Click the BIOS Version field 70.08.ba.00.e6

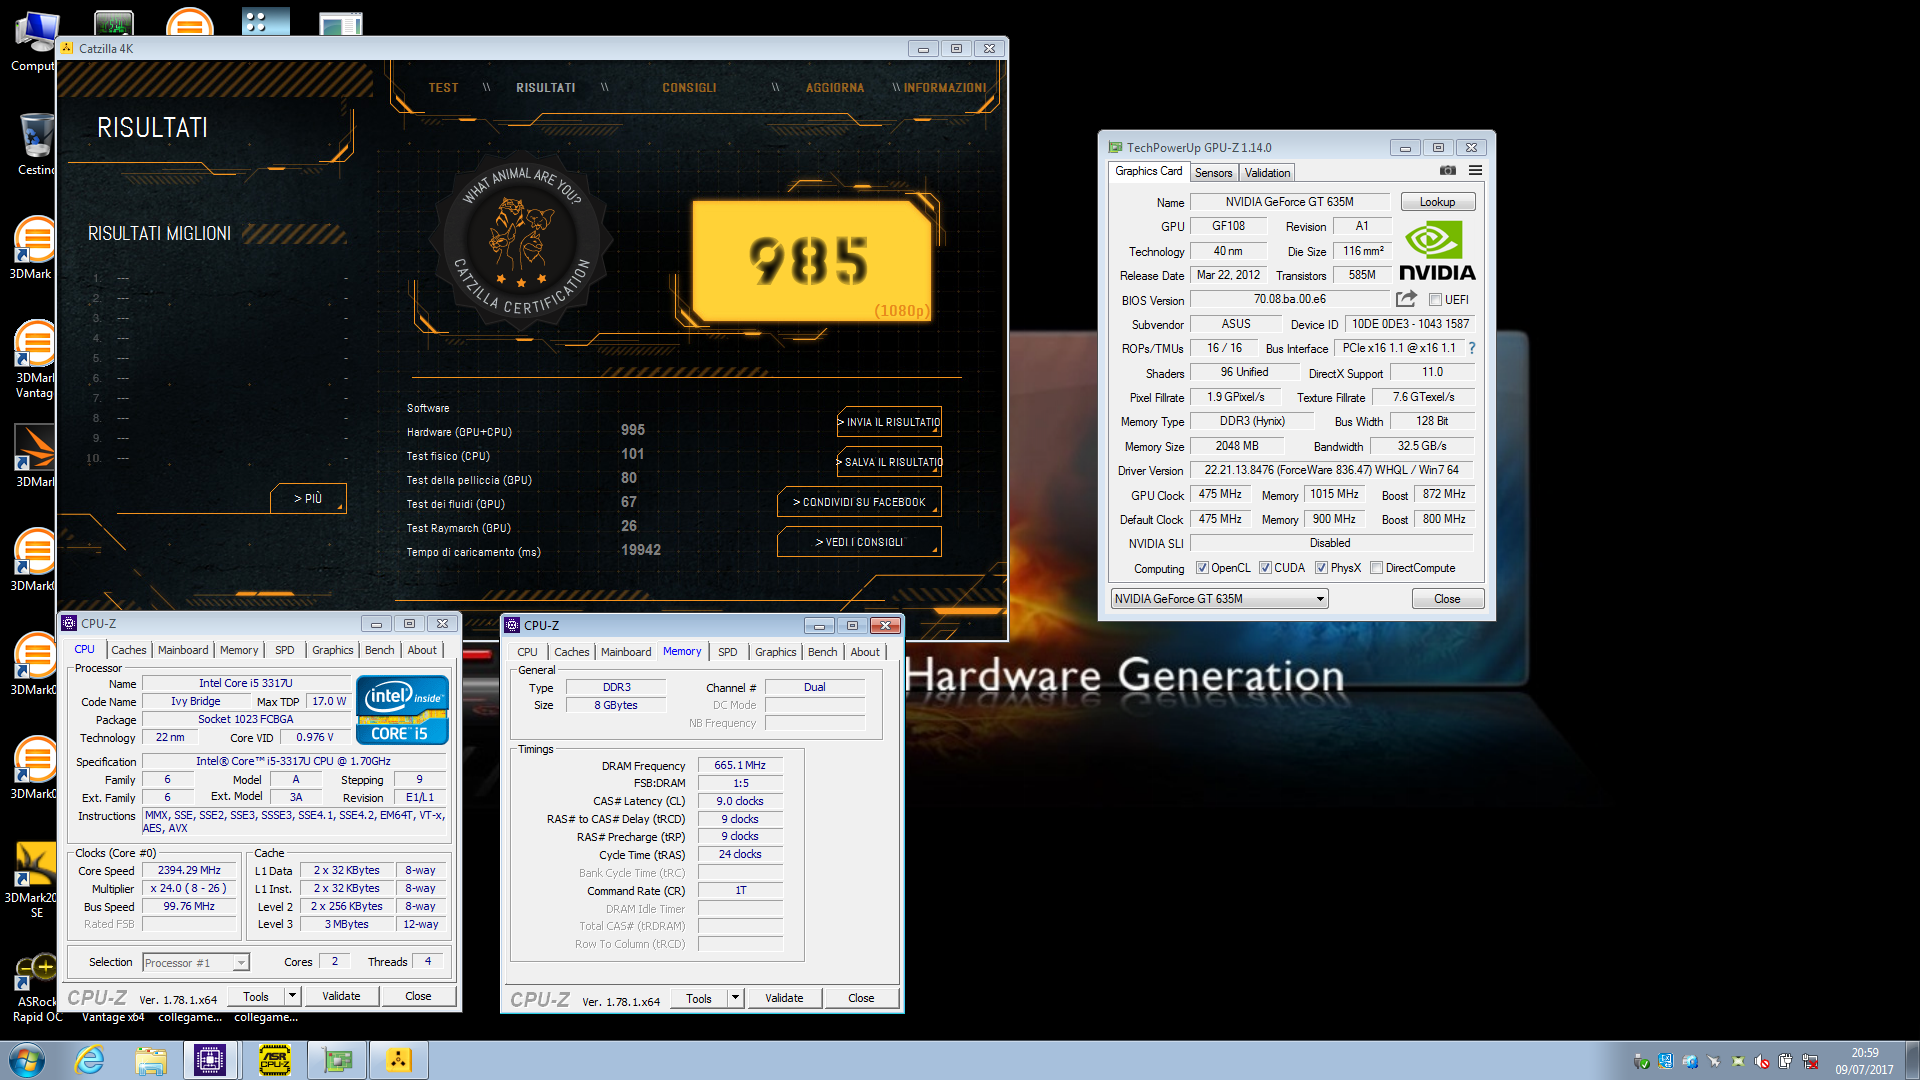coord(1290,299)
